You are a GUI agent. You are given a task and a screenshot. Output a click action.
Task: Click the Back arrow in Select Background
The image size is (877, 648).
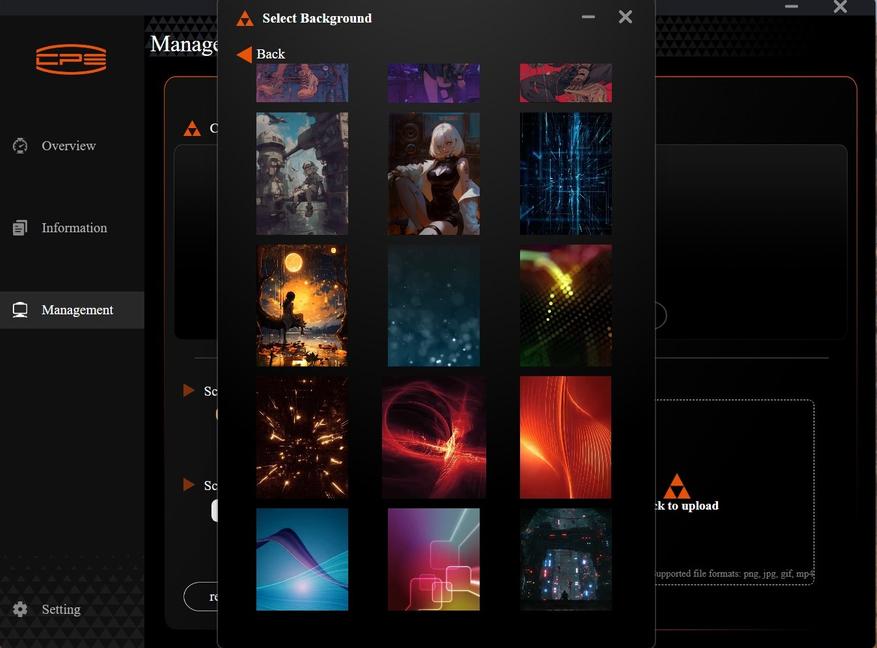pyautogui.click(x=244, y=54)
